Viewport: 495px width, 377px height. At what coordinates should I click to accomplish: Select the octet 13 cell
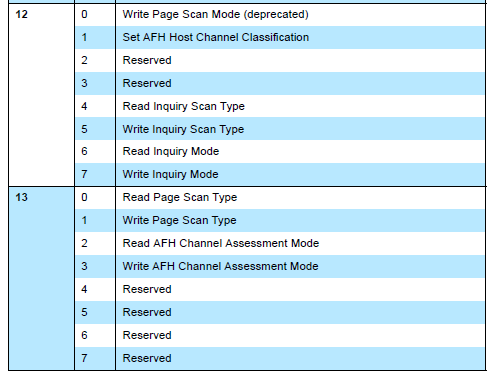click(41, 278)
